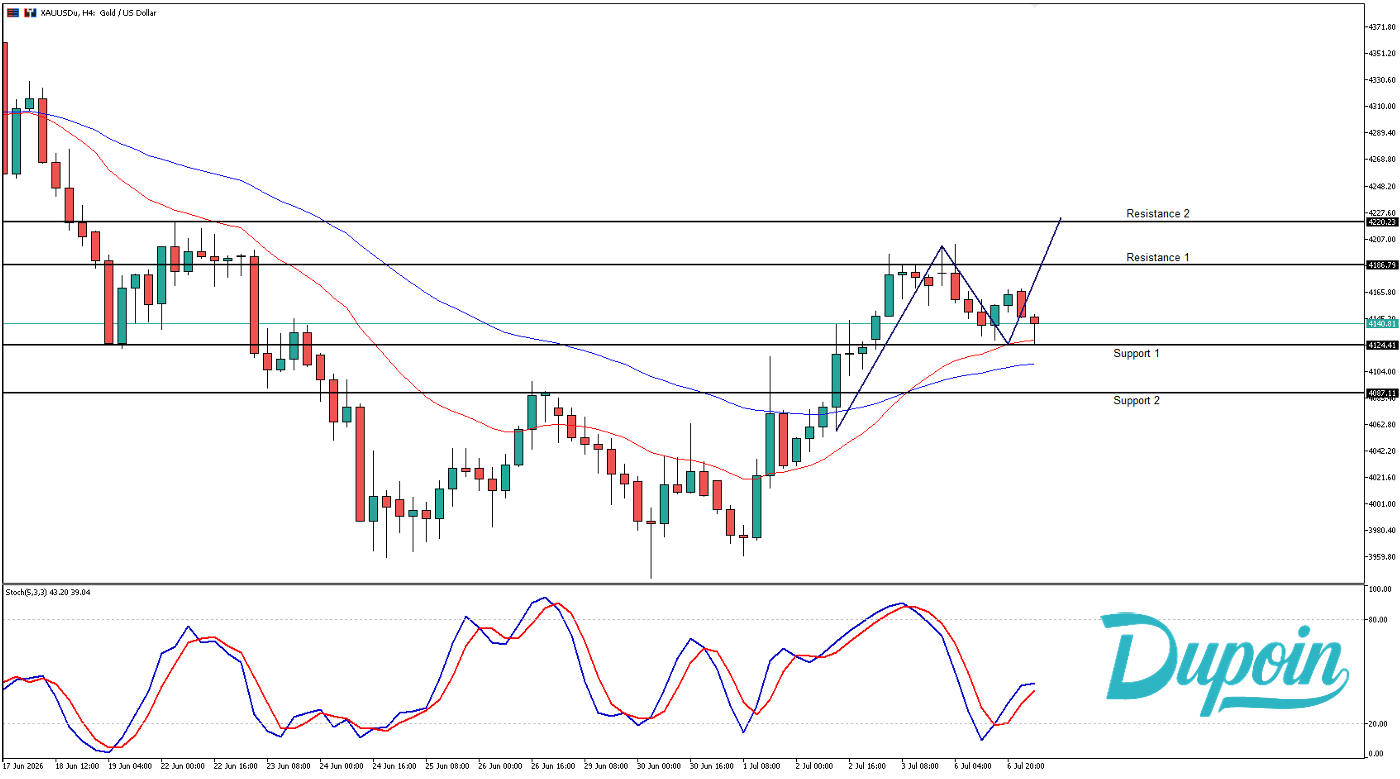Click the 'Support 2' line label
Image resolution: width=1400 pixels, height=779 pixels.
tap(1137, 401)
